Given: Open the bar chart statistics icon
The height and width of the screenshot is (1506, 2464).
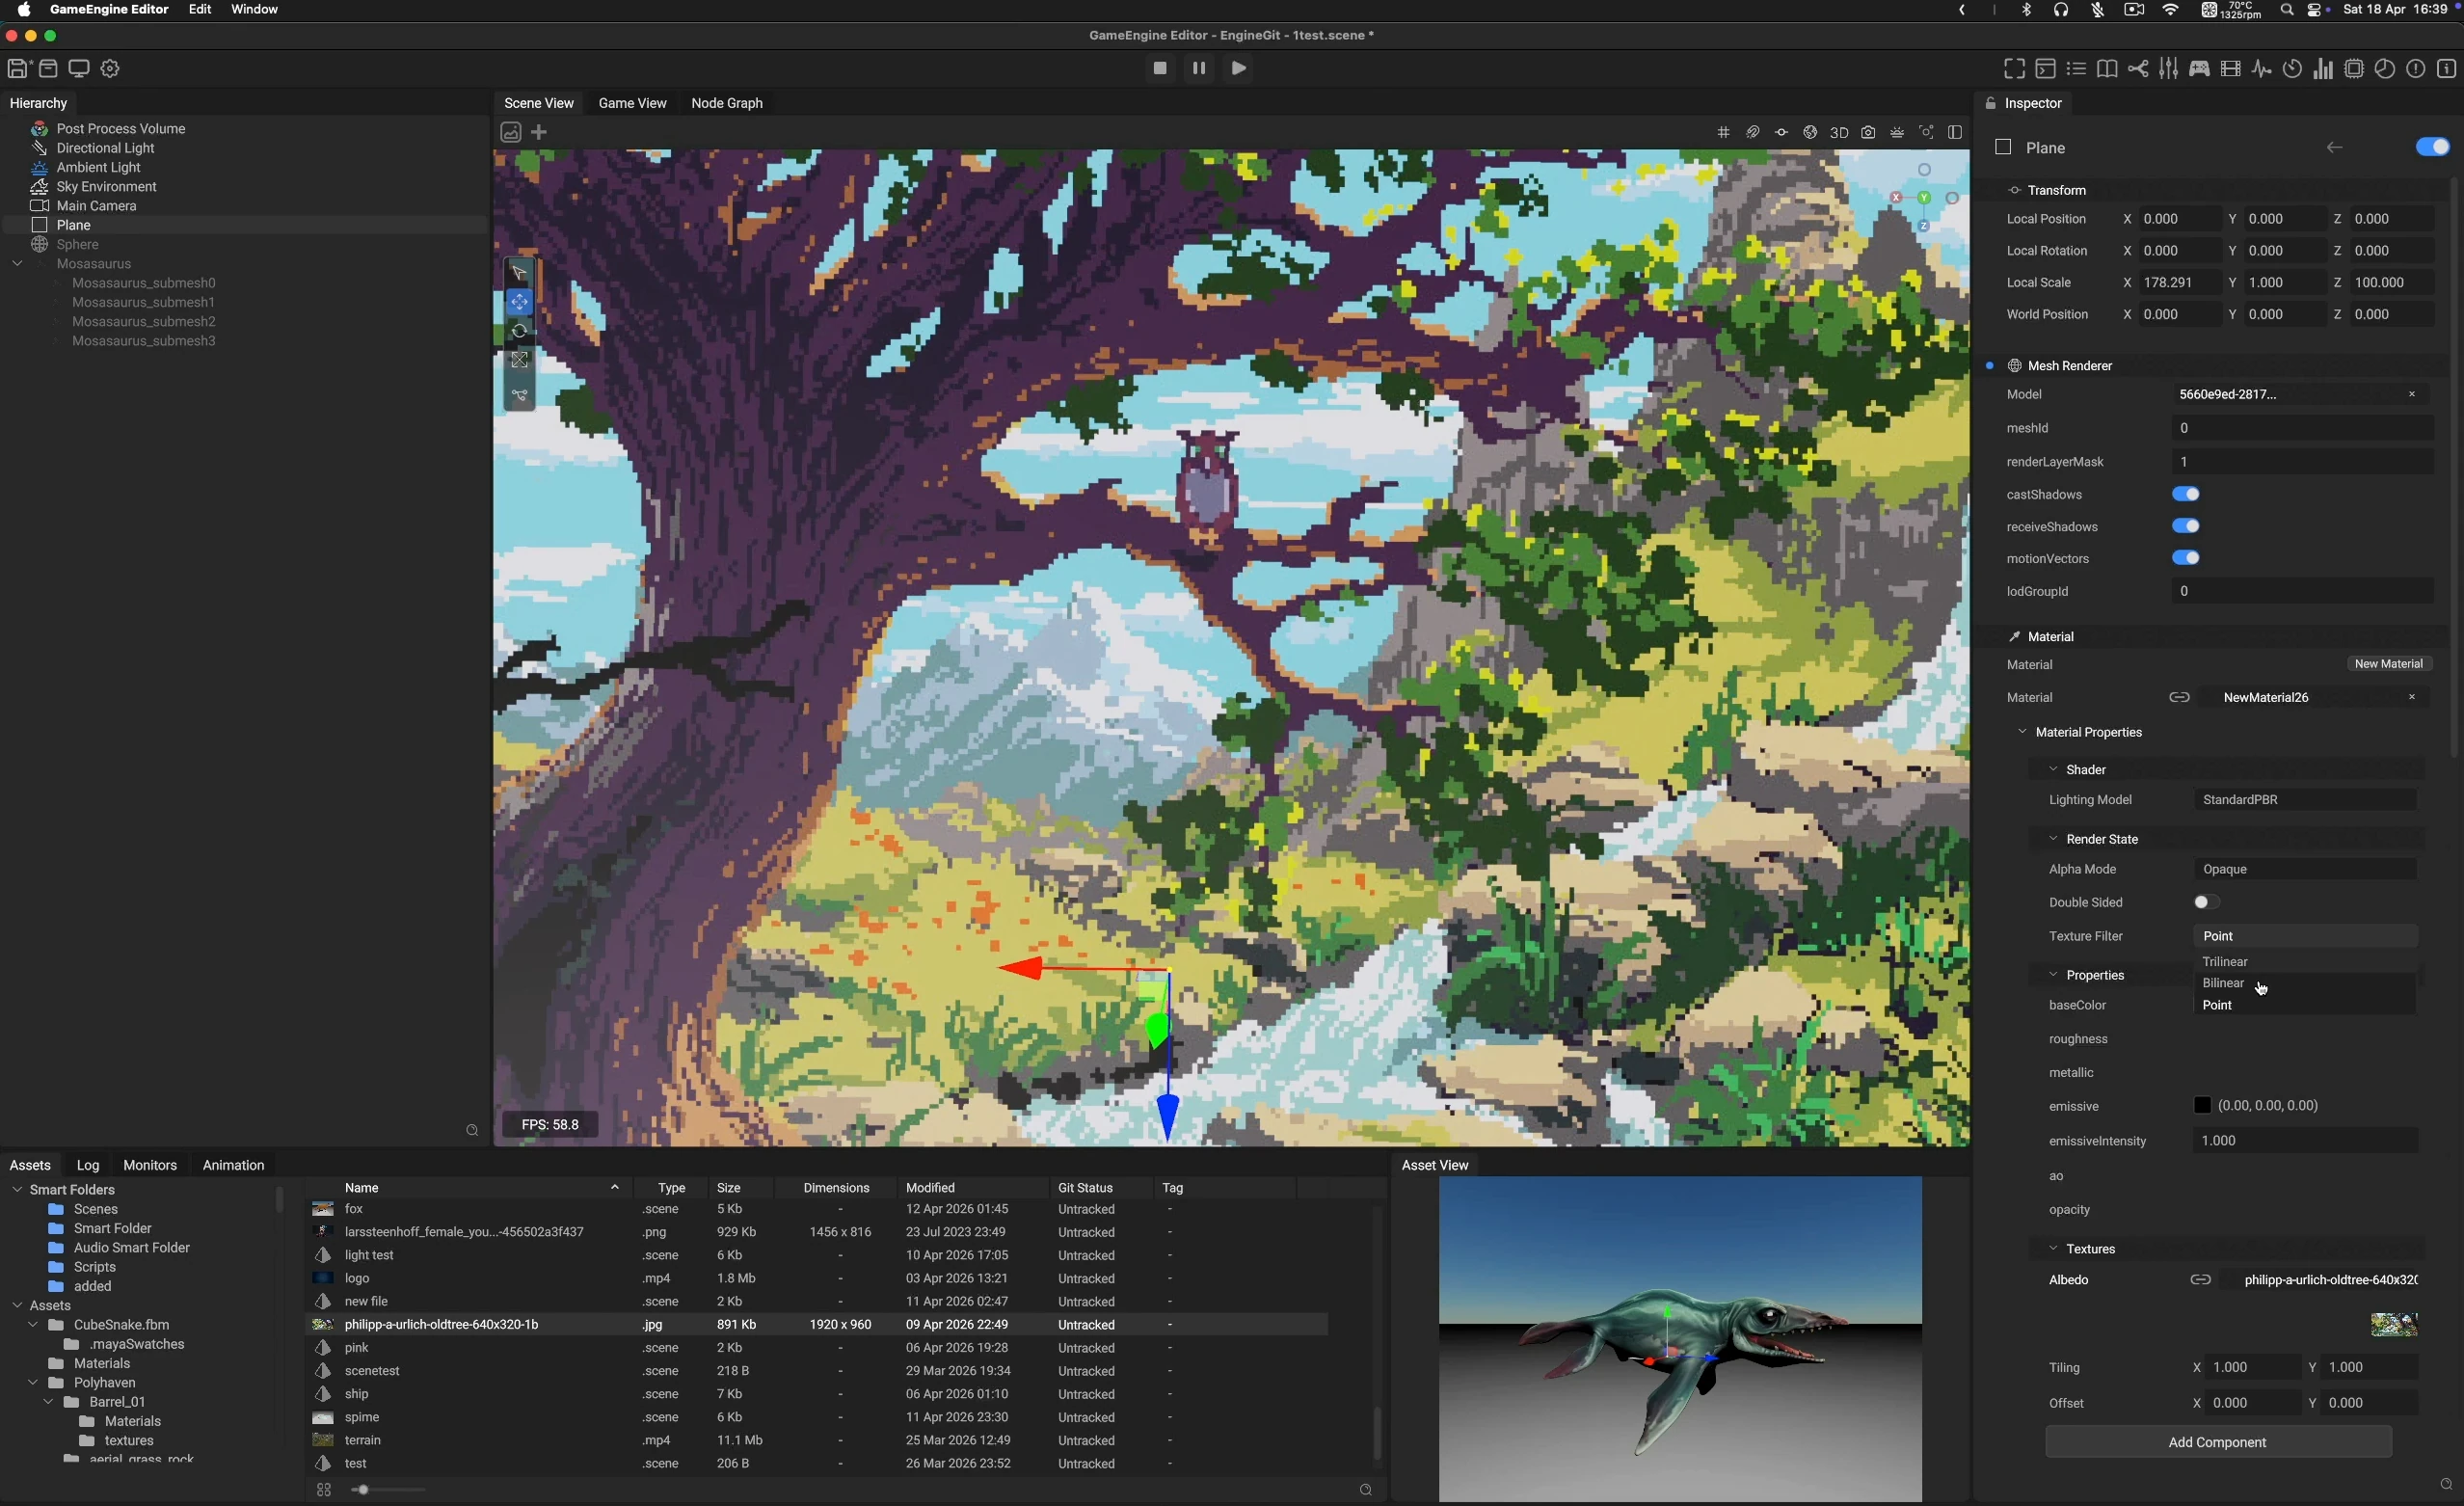Looking at the screenshot, I should [x=2323, y=69].
